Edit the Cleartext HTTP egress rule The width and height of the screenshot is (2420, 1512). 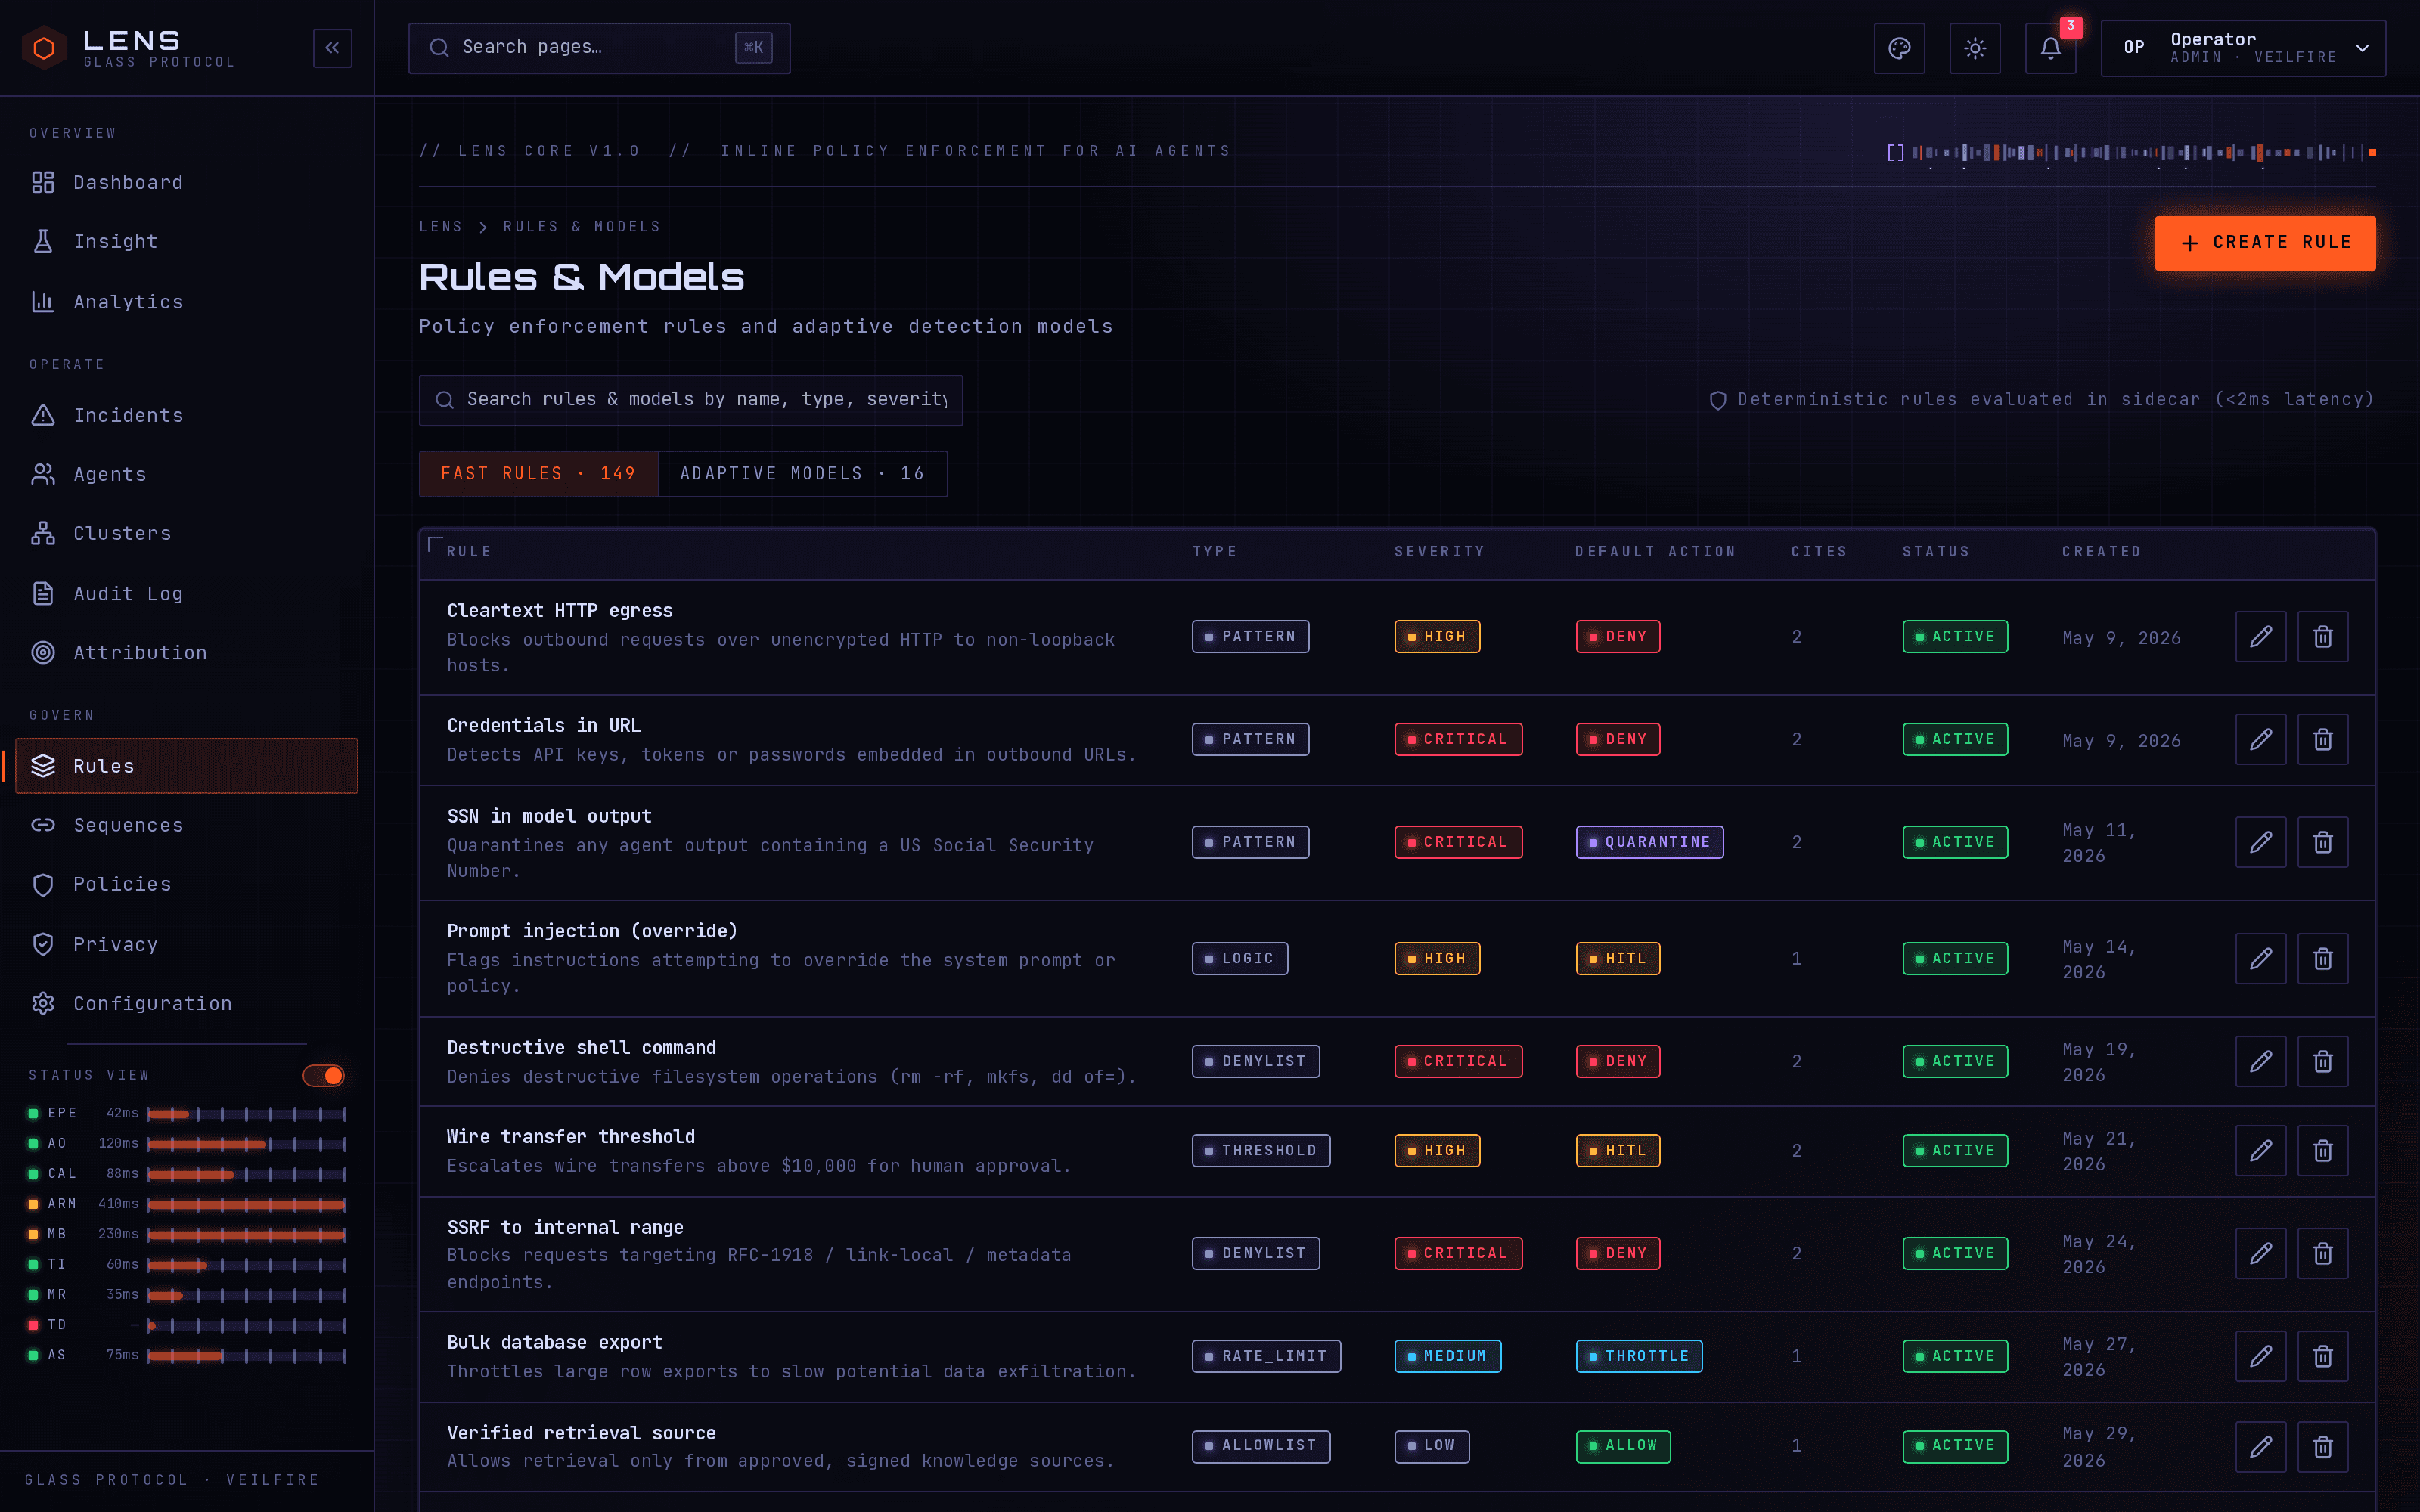click(x=2261, y=637)
